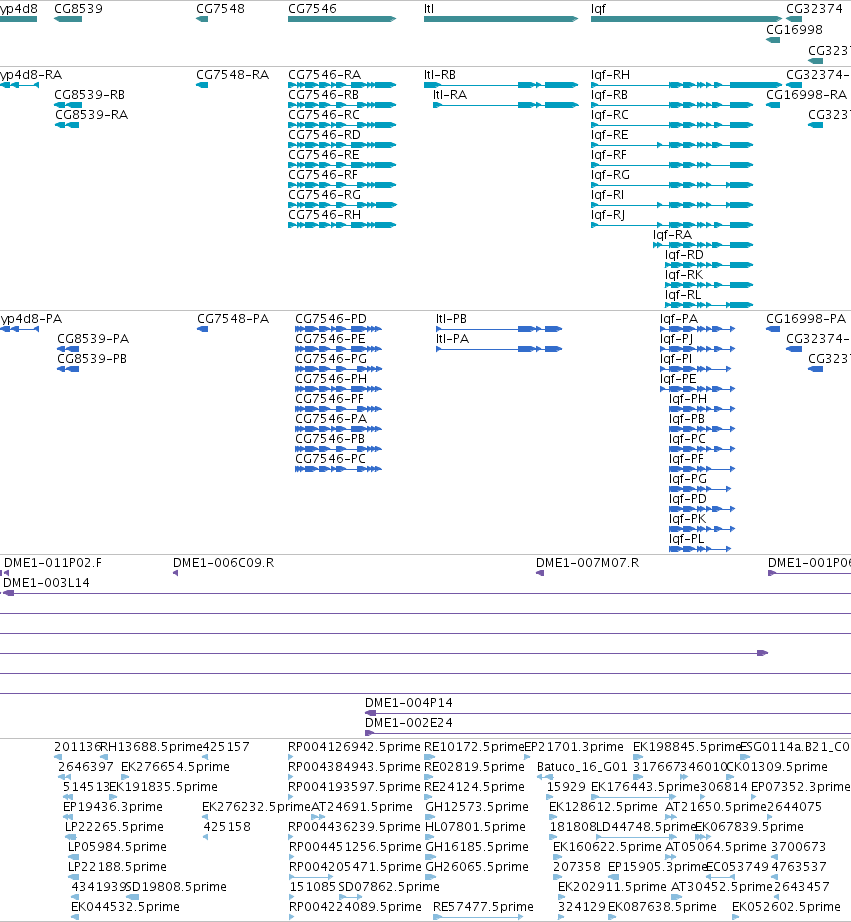Select EST RE10172.5prime
This screenshot has height=922, width=851.
click(474, 747)
